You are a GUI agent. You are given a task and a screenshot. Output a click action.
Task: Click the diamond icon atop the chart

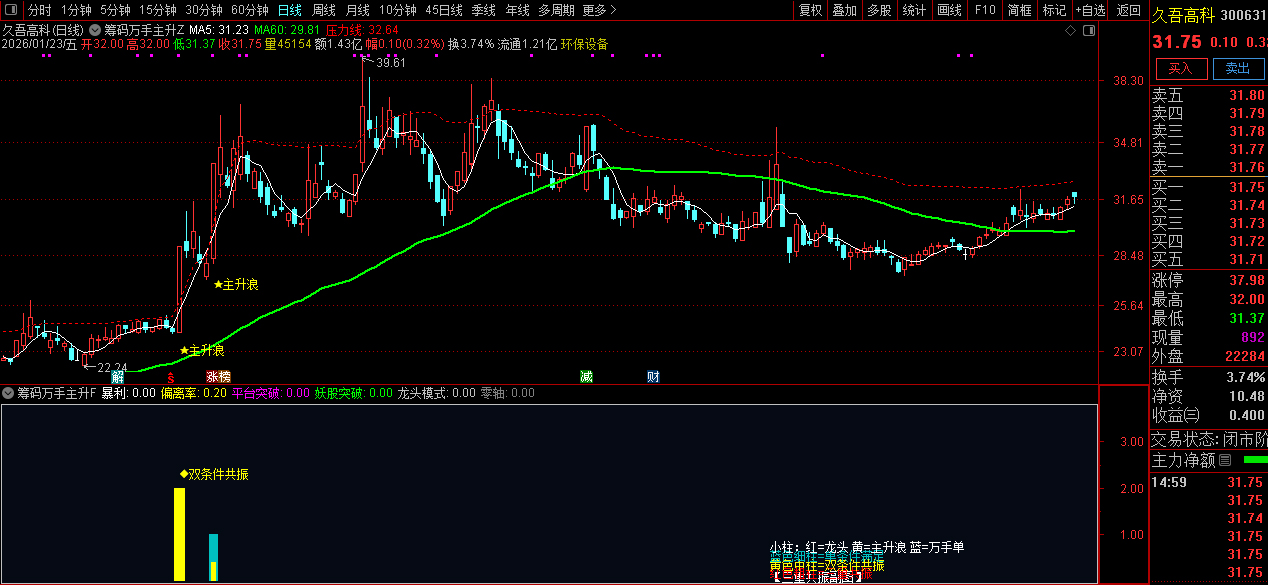[1071, 32]
